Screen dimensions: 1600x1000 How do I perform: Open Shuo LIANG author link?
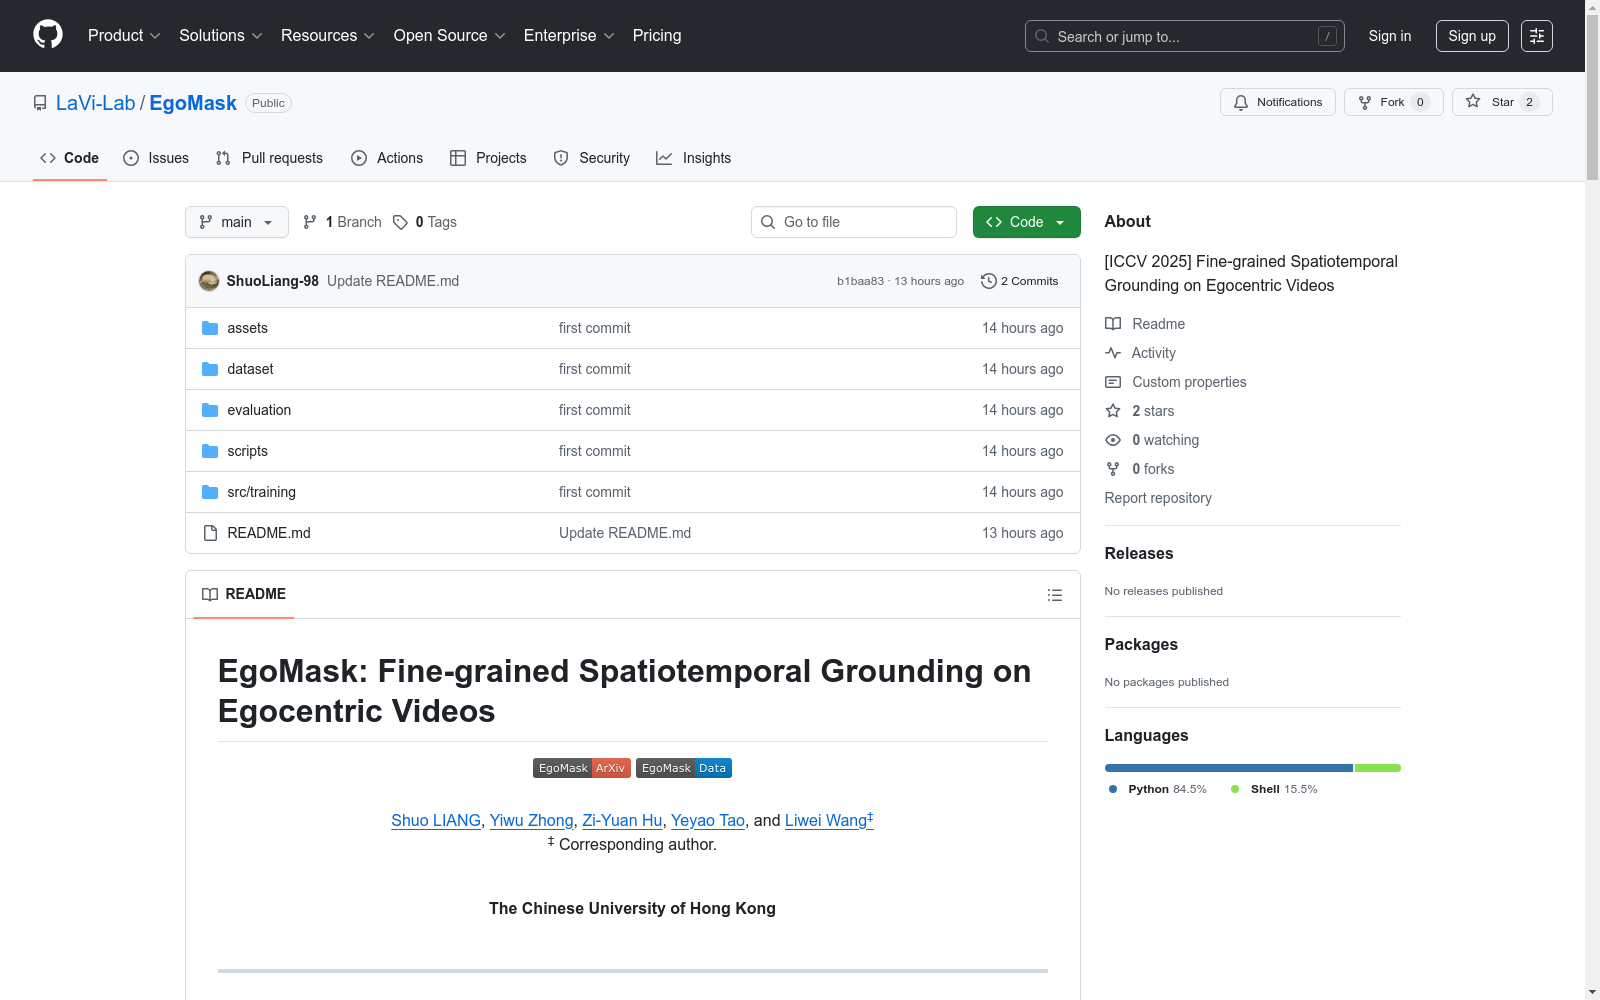point(436,820)
